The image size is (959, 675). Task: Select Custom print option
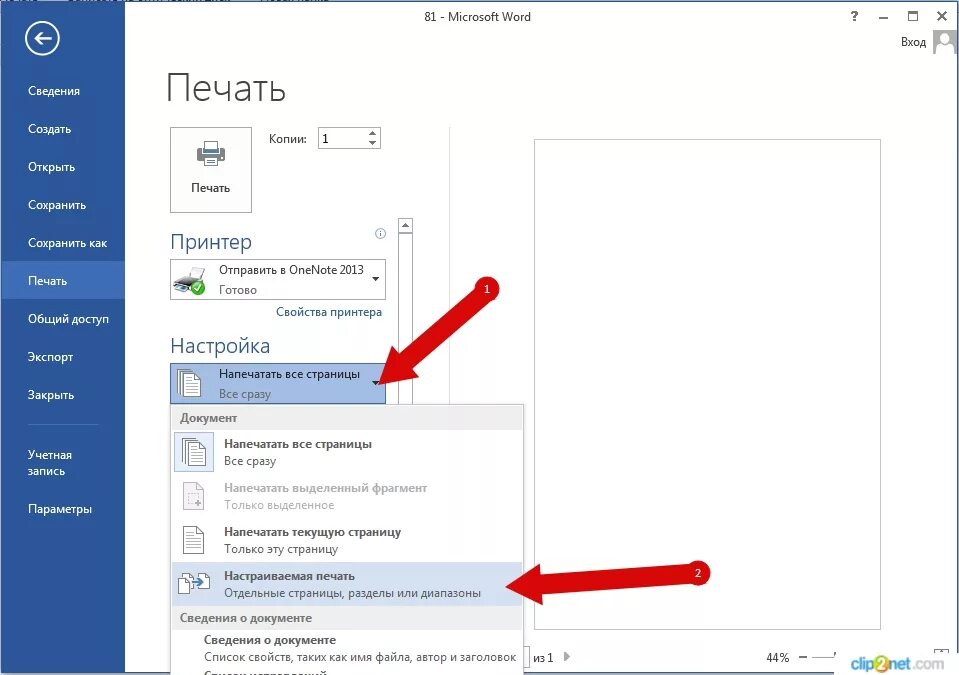347,584
